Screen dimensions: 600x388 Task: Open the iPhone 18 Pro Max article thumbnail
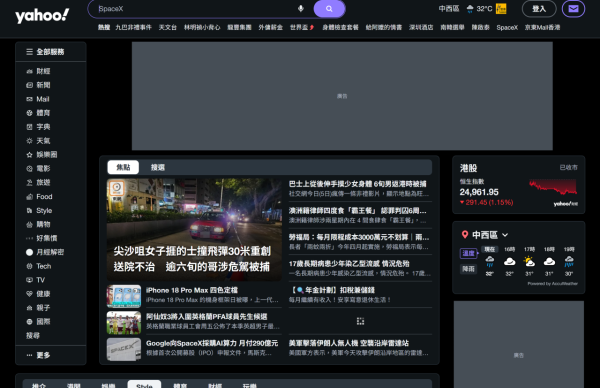pyautogui.click(x=124, y=296)
